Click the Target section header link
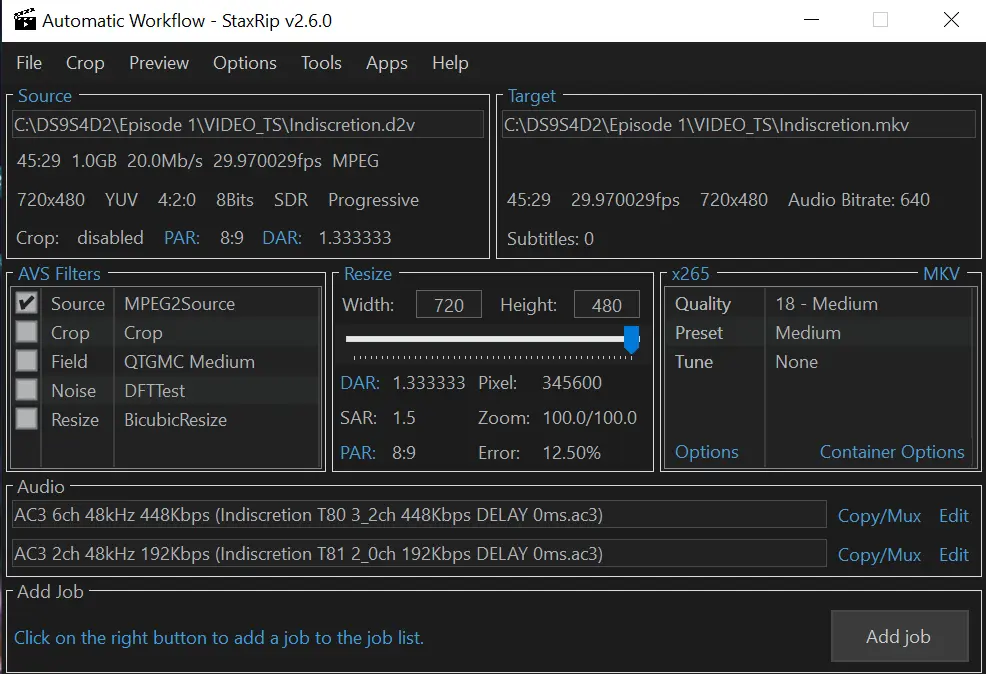This screenshot has height=674, width=986. coord(531,96)
